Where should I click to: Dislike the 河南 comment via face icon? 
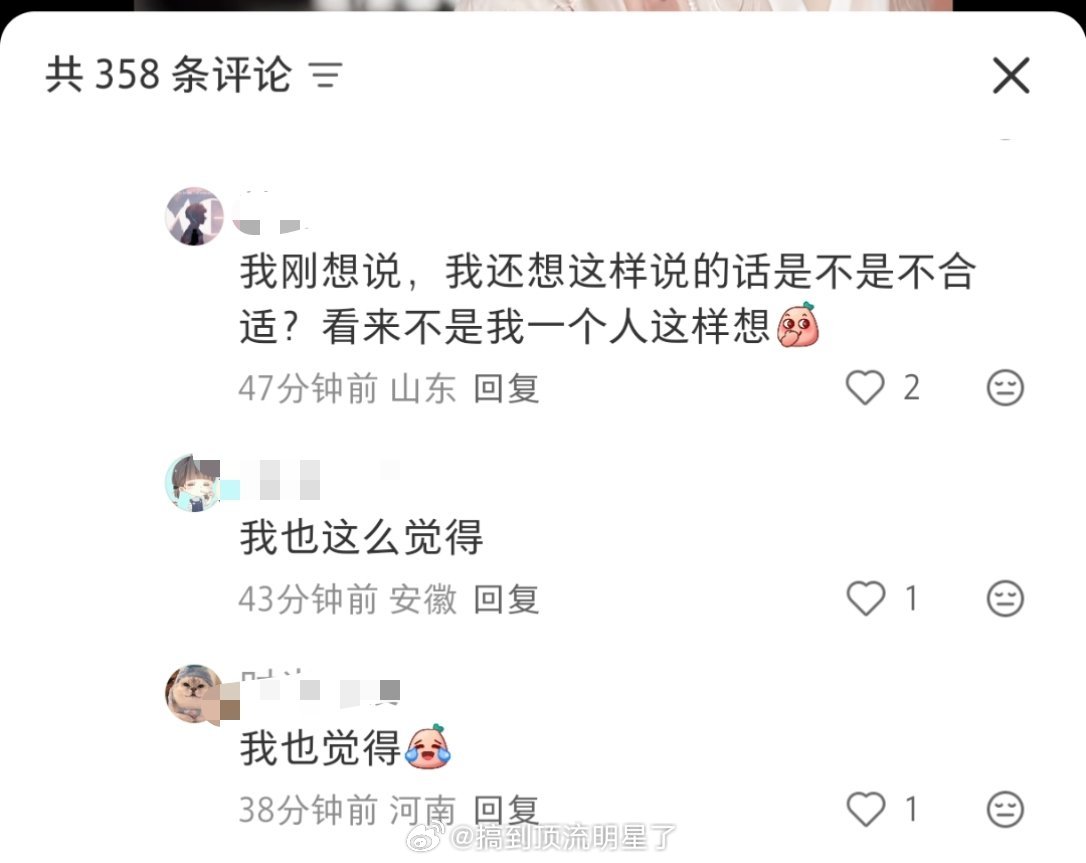tap(1005, 809)
